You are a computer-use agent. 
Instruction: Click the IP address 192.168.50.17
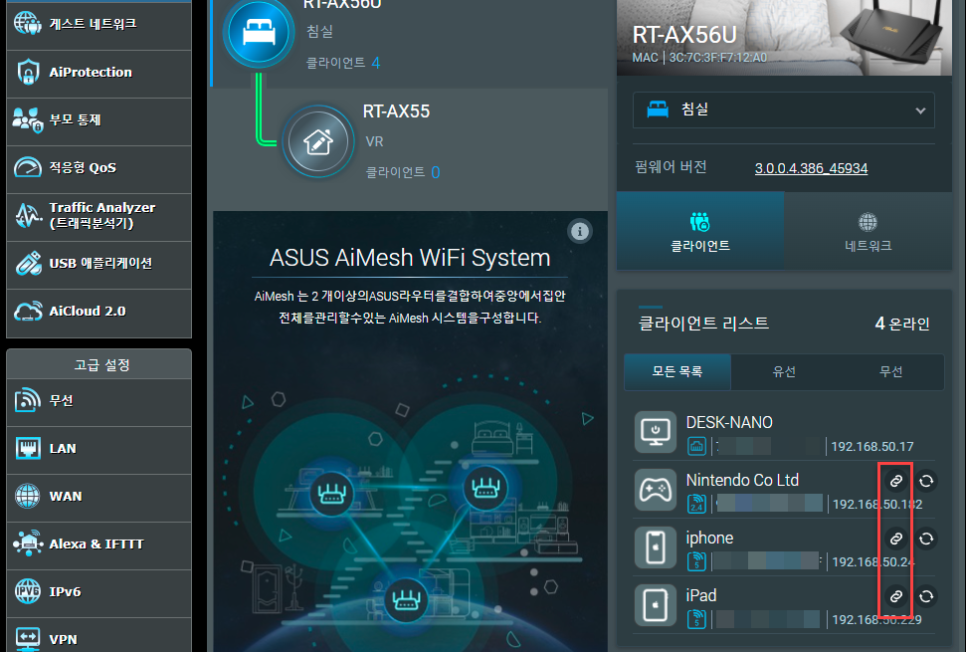point(872,446)
